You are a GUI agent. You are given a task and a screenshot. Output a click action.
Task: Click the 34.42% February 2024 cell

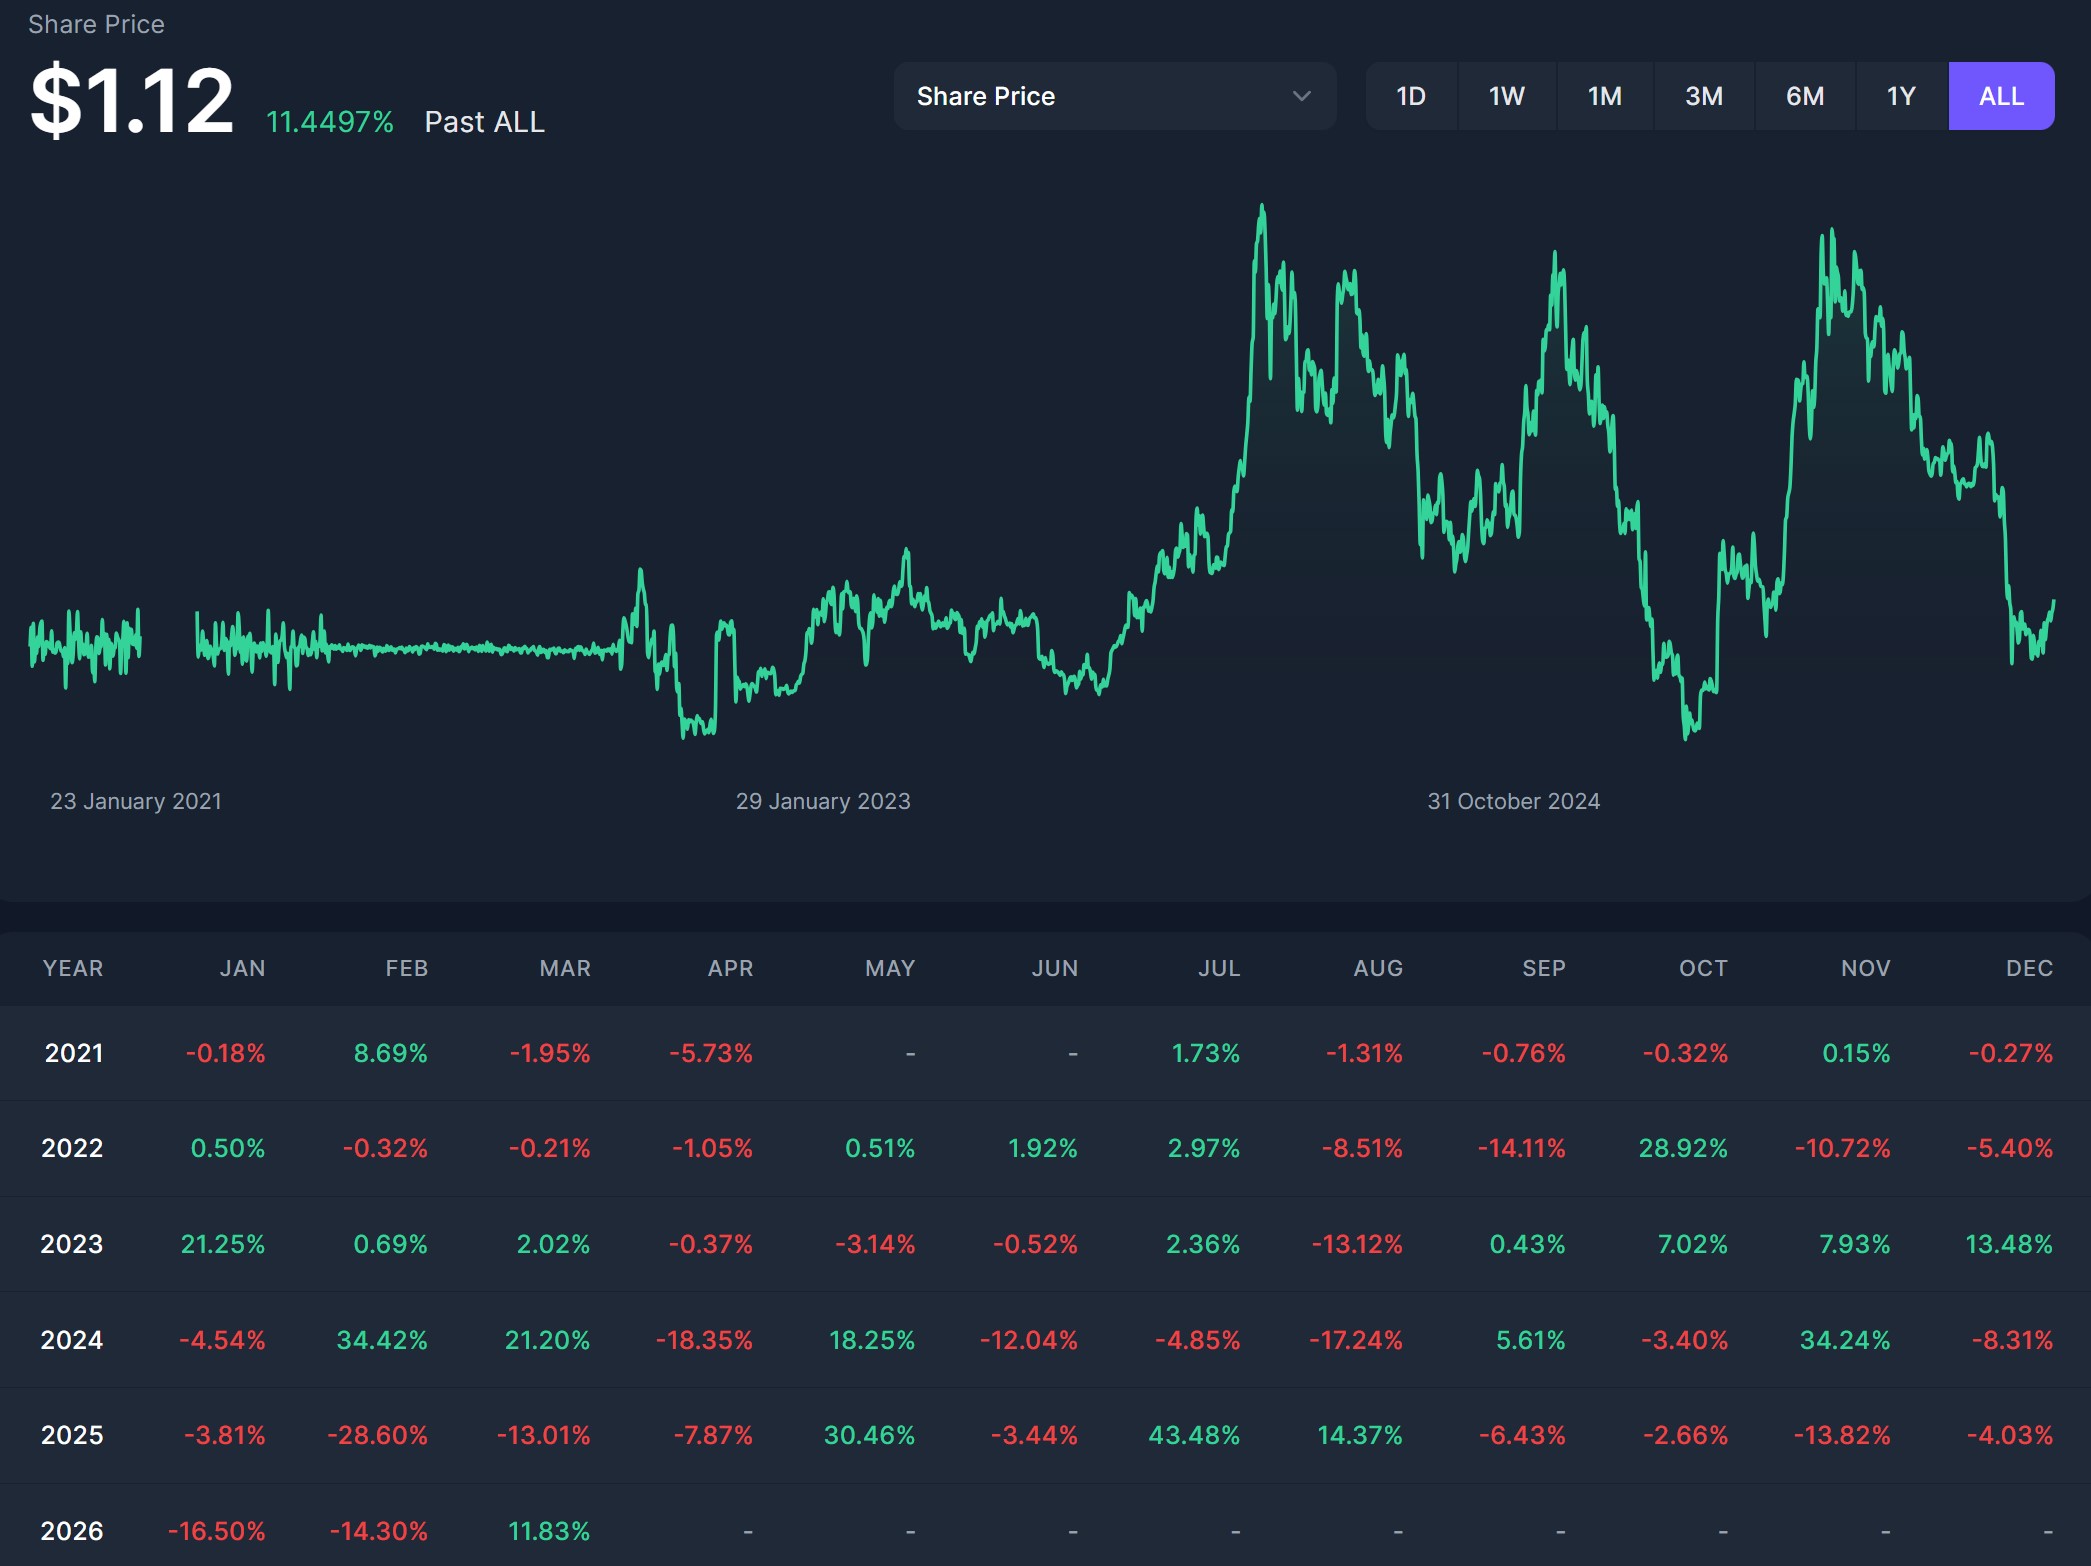(x=381, y=1339)
